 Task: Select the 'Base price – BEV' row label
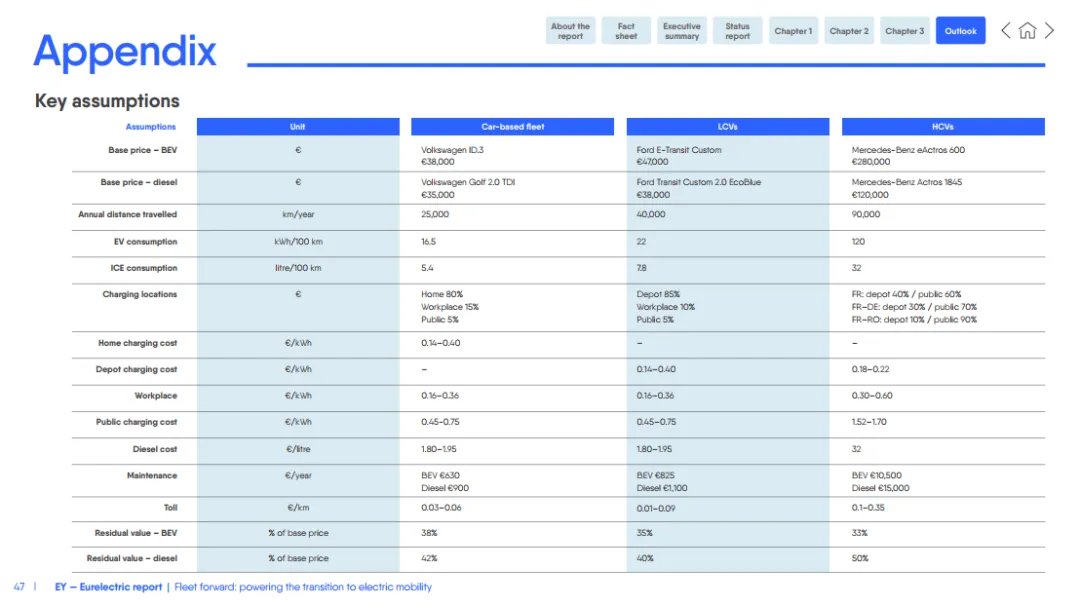(143, 150)
